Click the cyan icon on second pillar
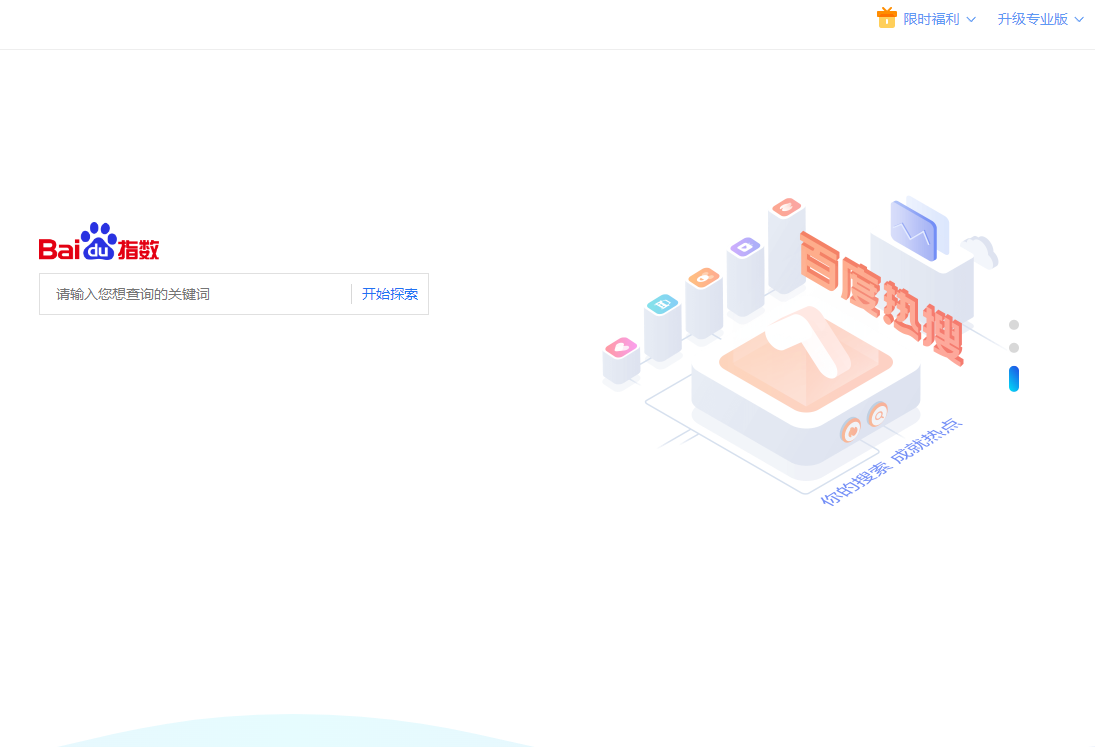This screenshot has height=747, width=1095. (662, 304)
